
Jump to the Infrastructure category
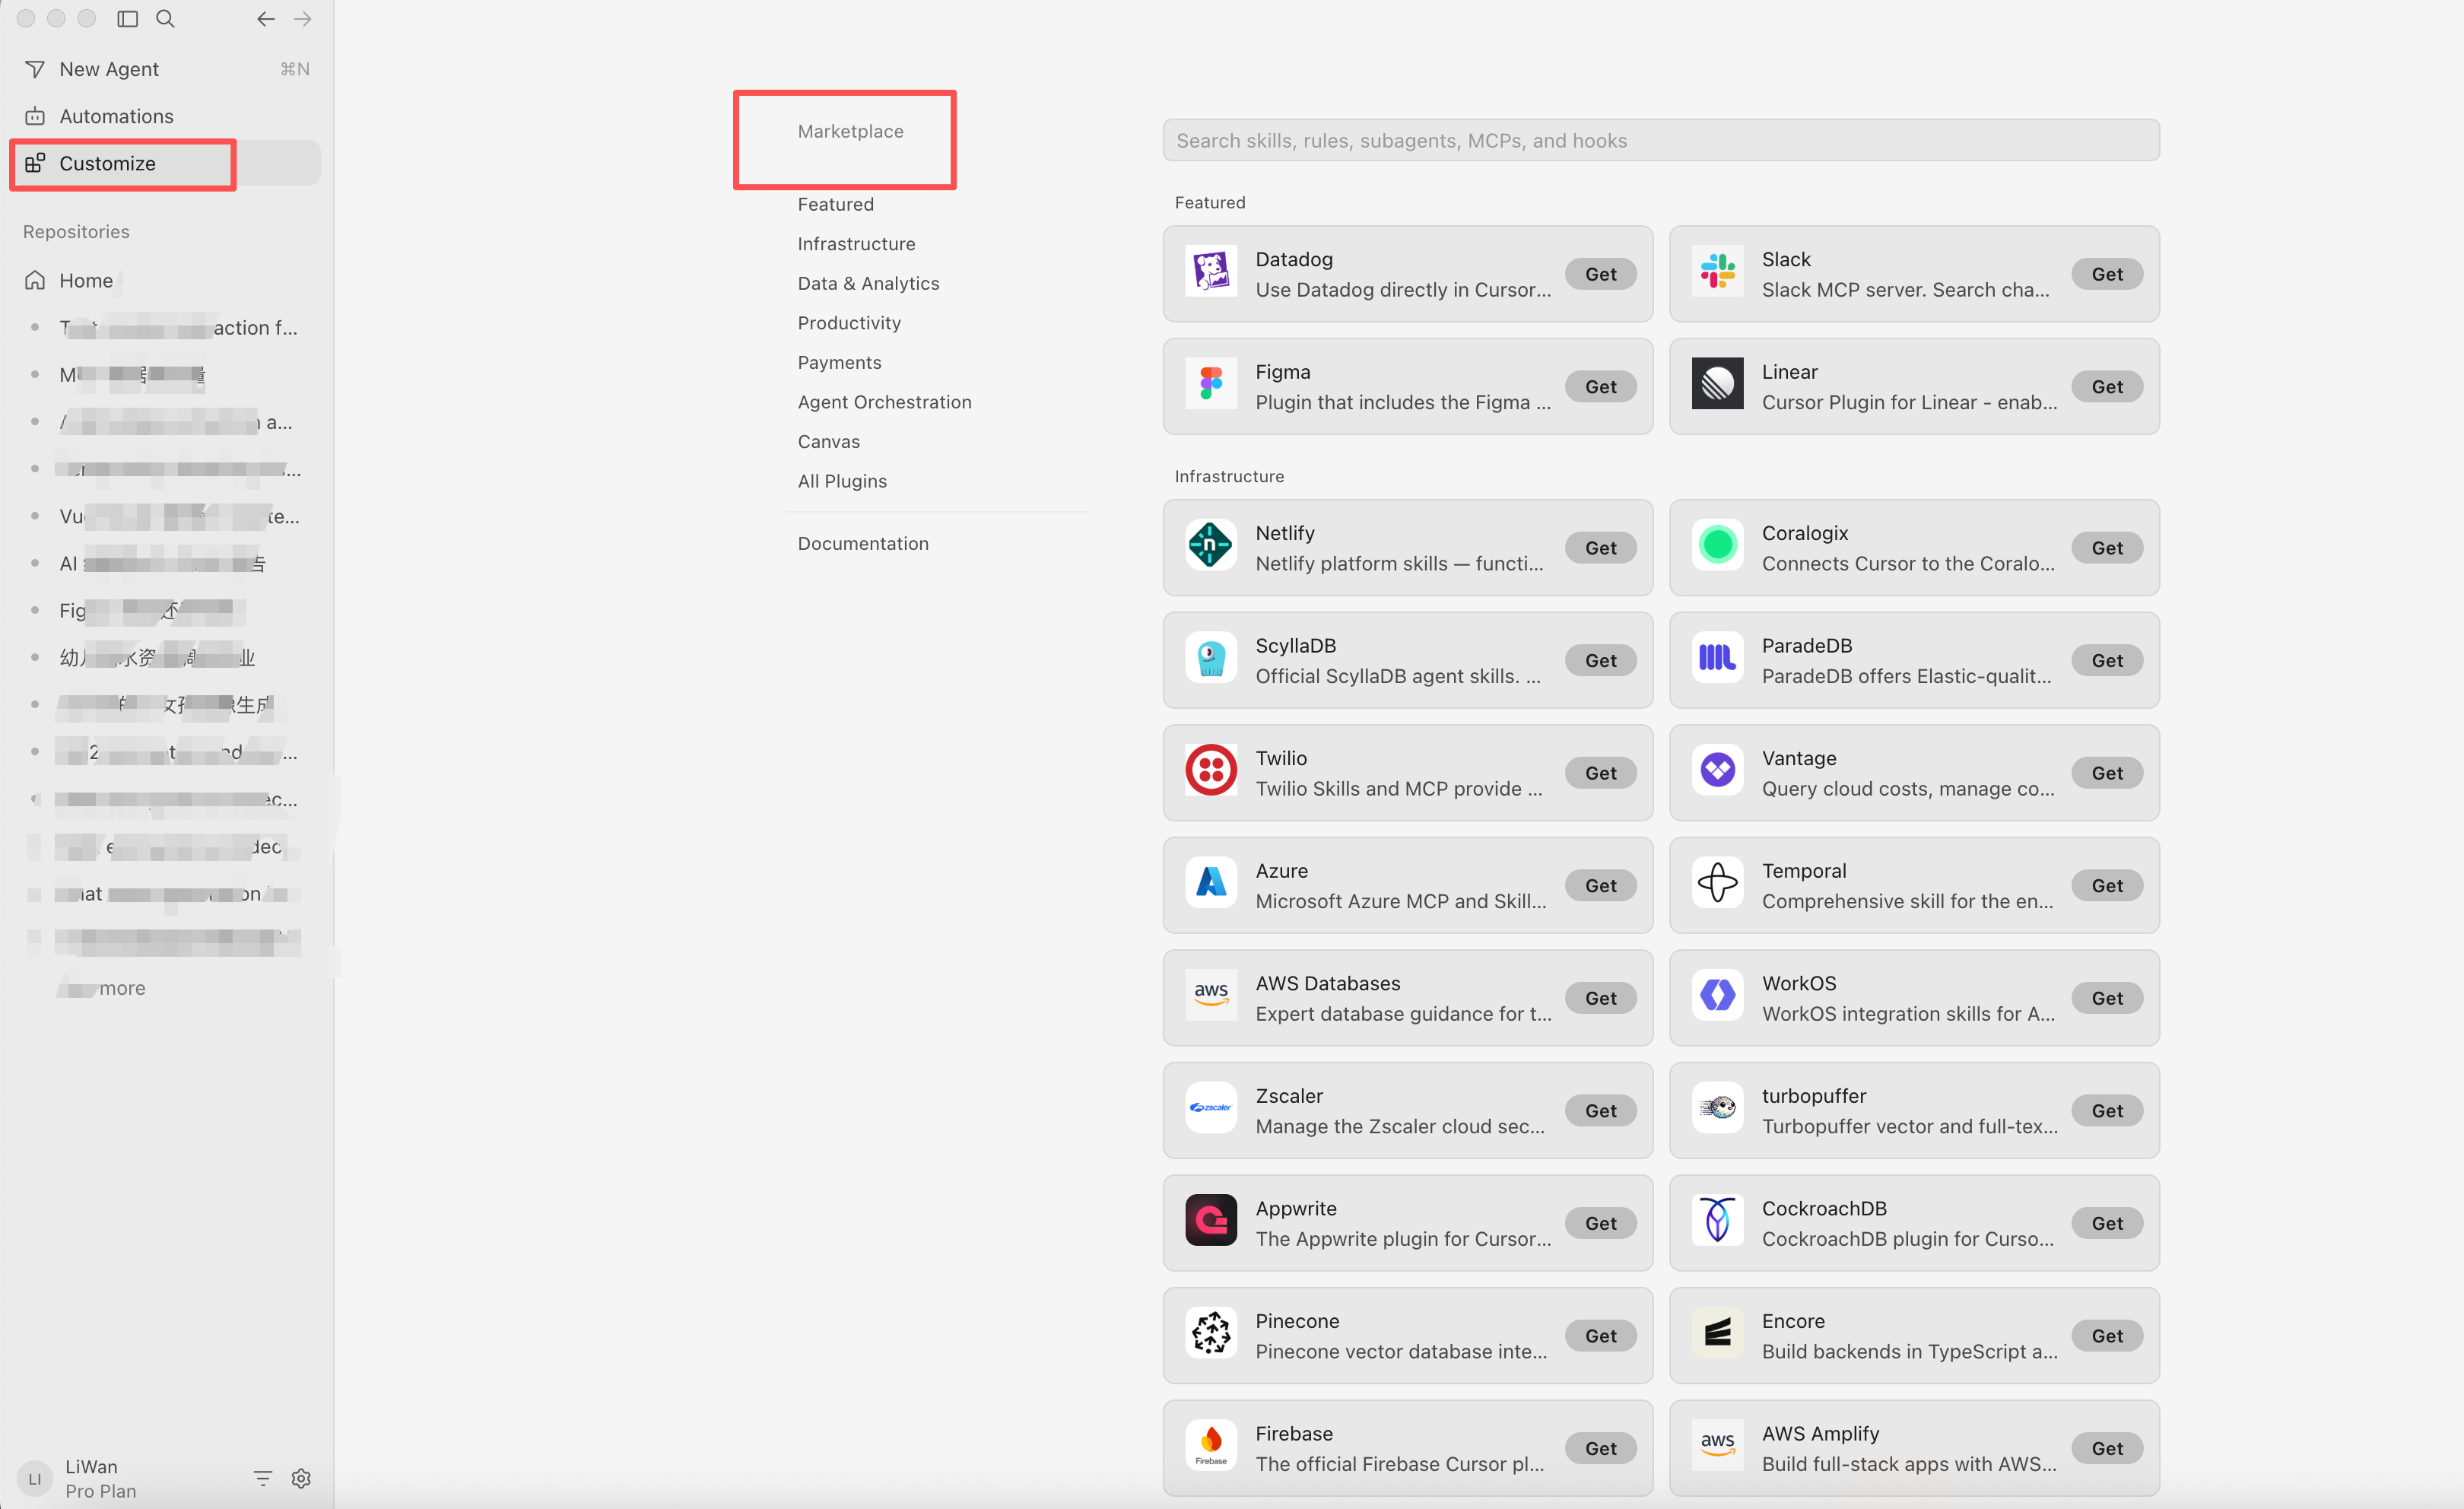[856, 244]
